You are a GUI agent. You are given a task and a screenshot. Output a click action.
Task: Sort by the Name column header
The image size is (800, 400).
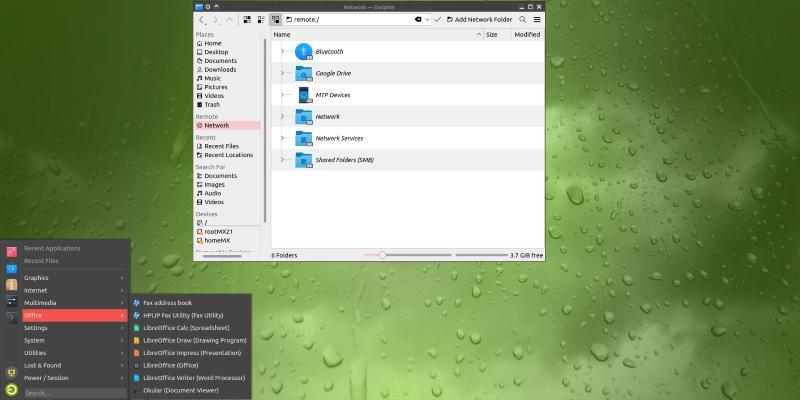pyautogui.click(x=378, y=35)
